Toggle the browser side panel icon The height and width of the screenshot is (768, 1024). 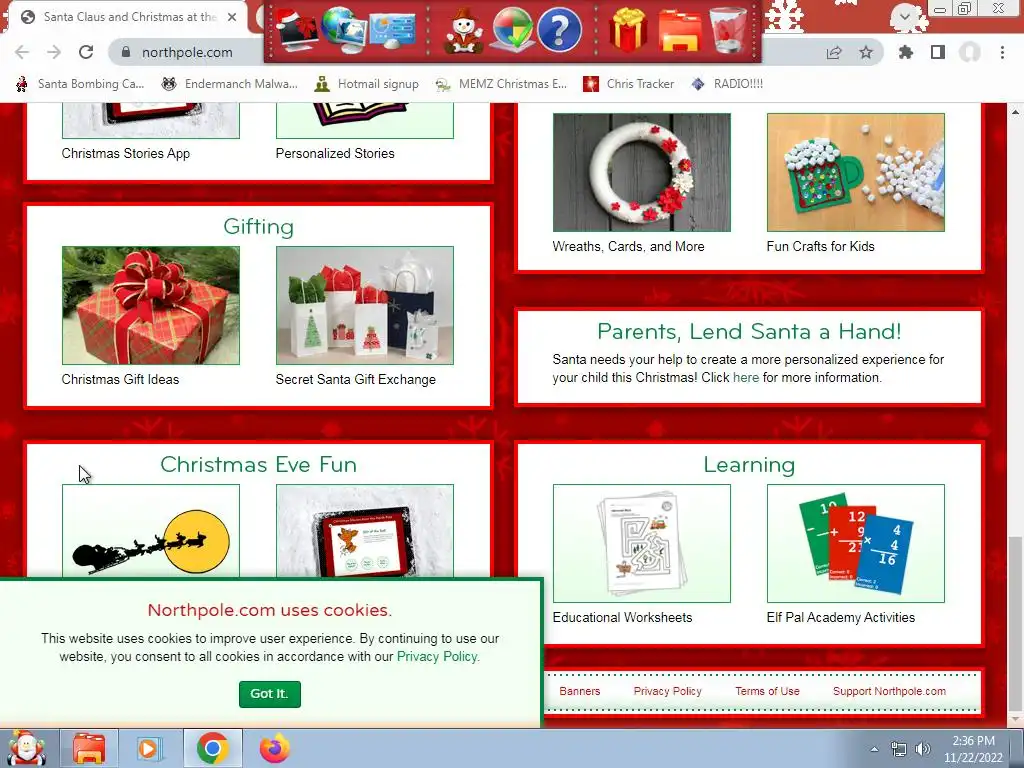[938, 52]
